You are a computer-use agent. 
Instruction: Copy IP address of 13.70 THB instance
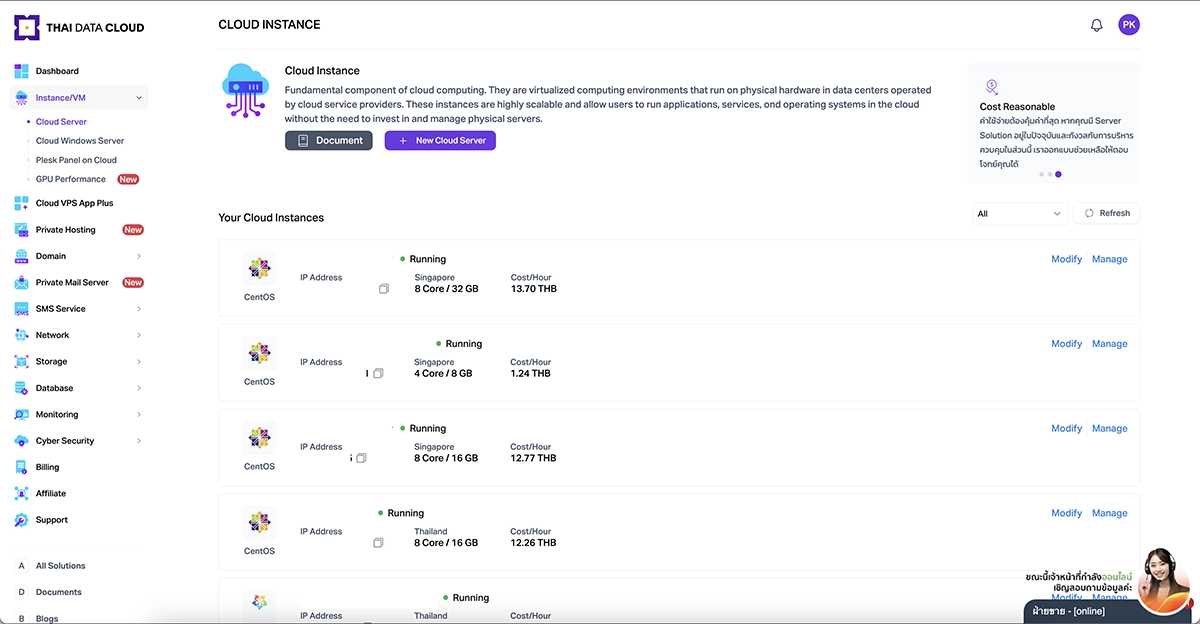click(x=384, y=289)
